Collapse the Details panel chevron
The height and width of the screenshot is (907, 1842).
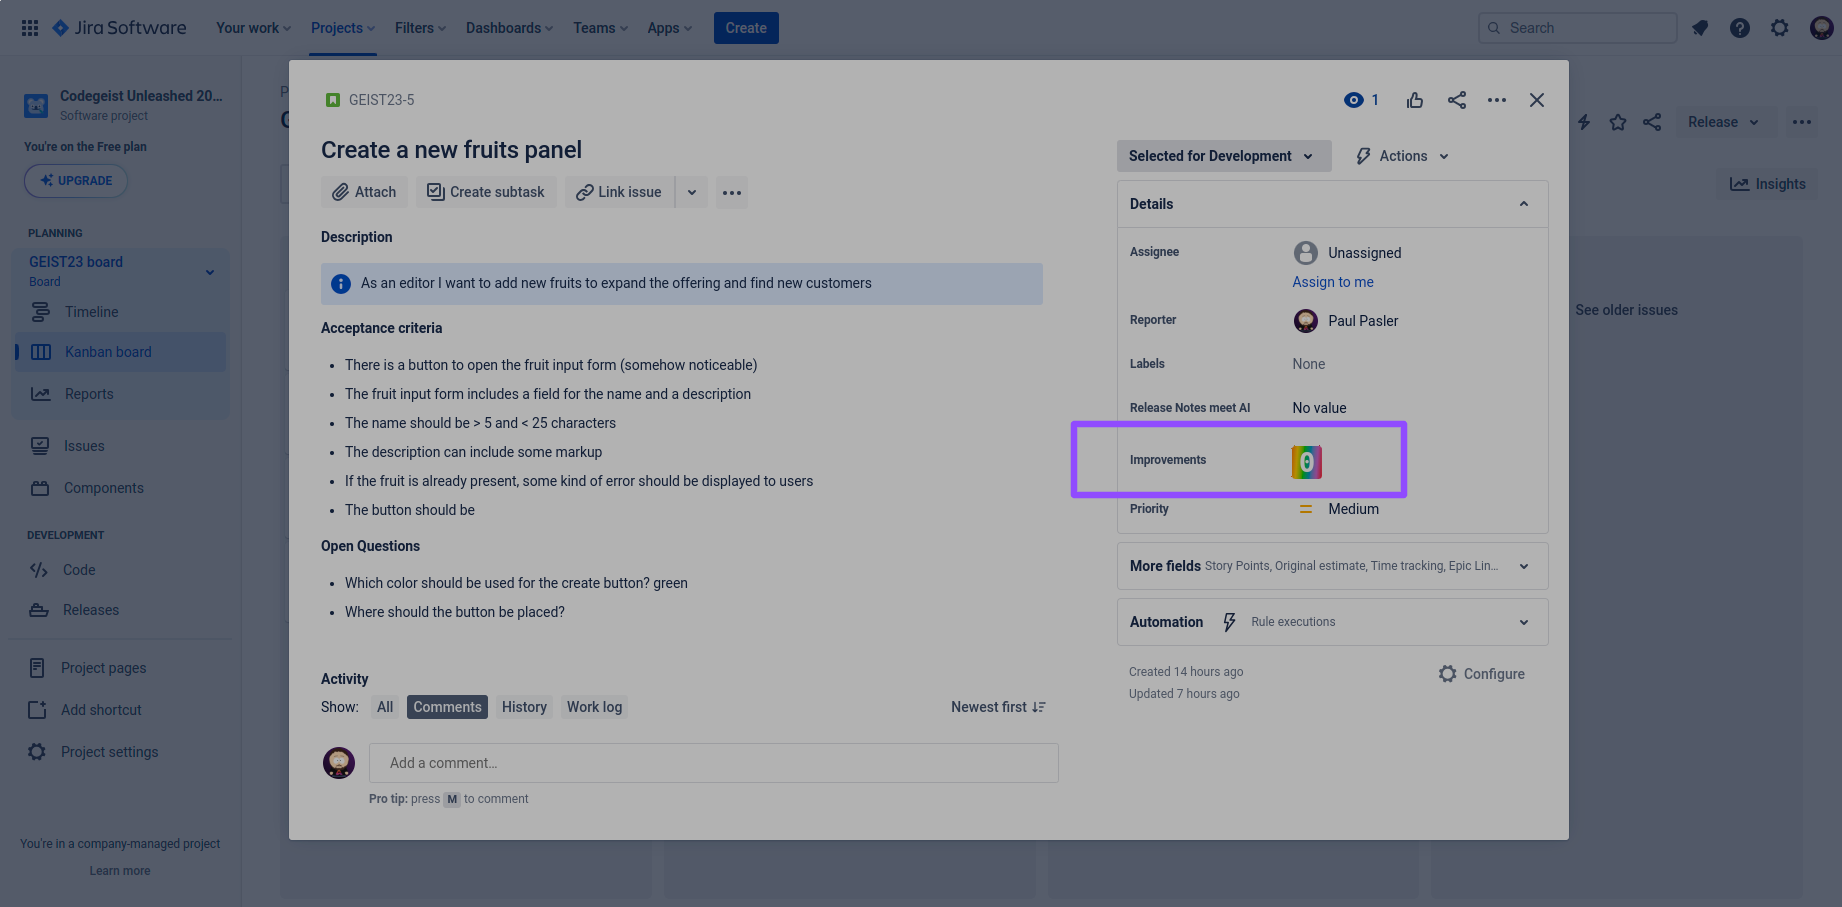click(x=1524, y=203)
